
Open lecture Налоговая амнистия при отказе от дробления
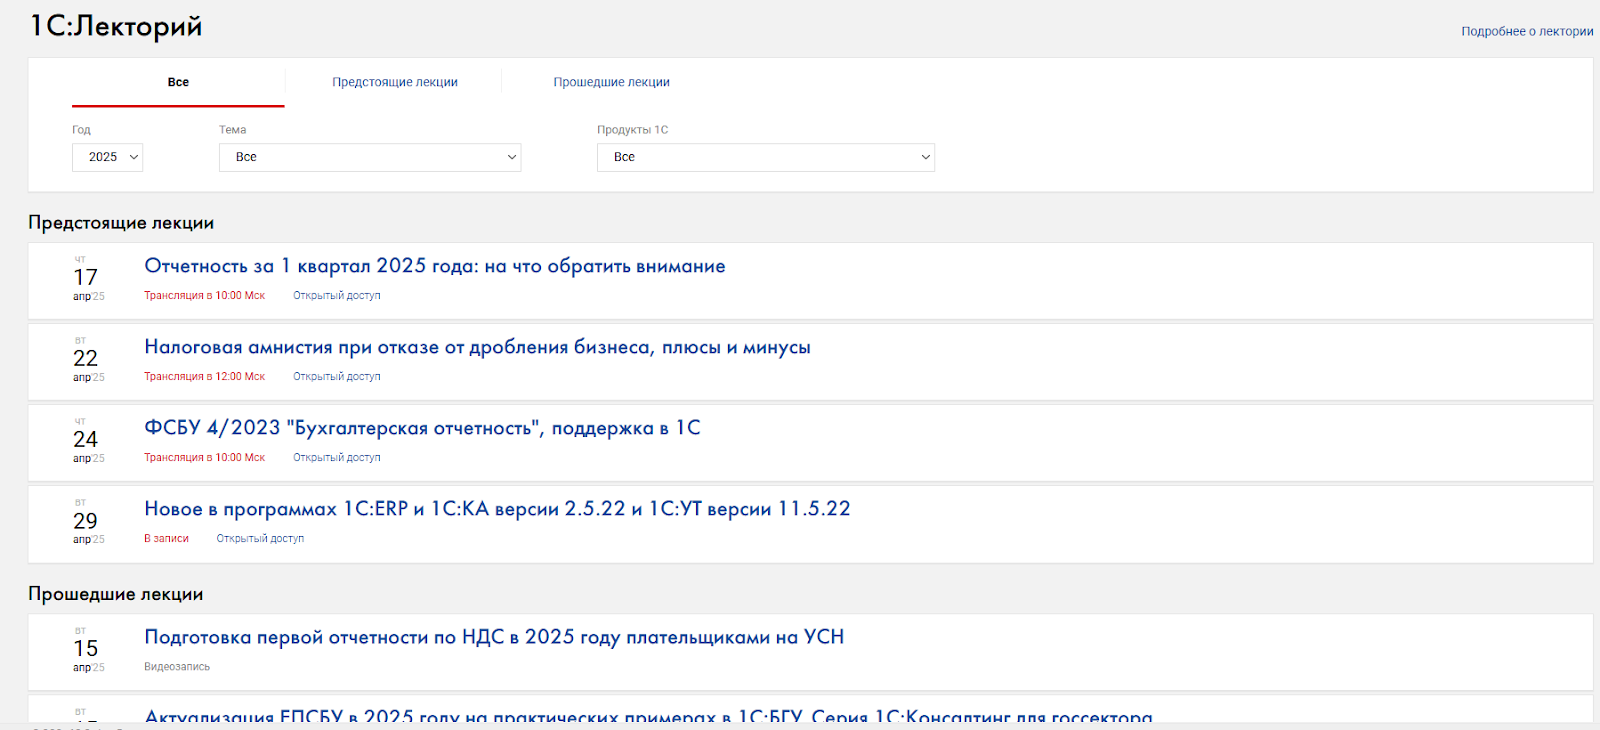tap(477, 347)
